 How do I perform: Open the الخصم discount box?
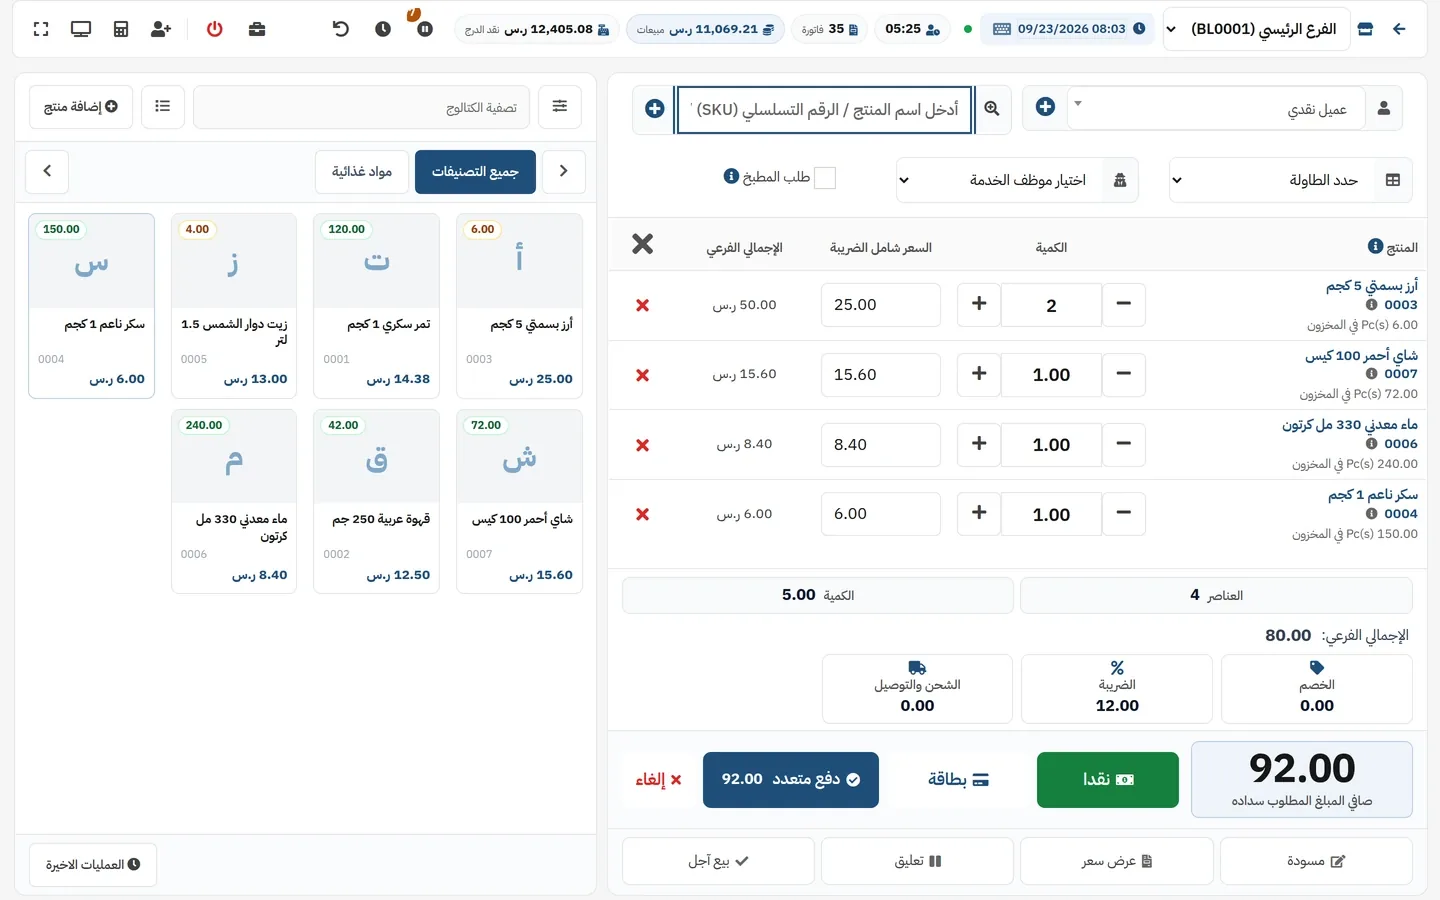click(x=1316, y=688)
